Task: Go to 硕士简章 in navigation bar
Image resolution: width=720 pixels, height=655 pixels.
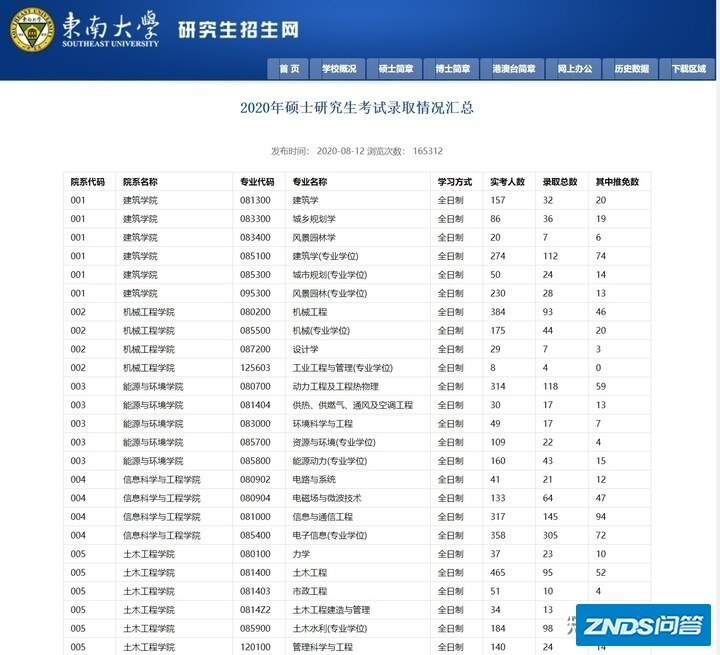Action: click(396, 69)
